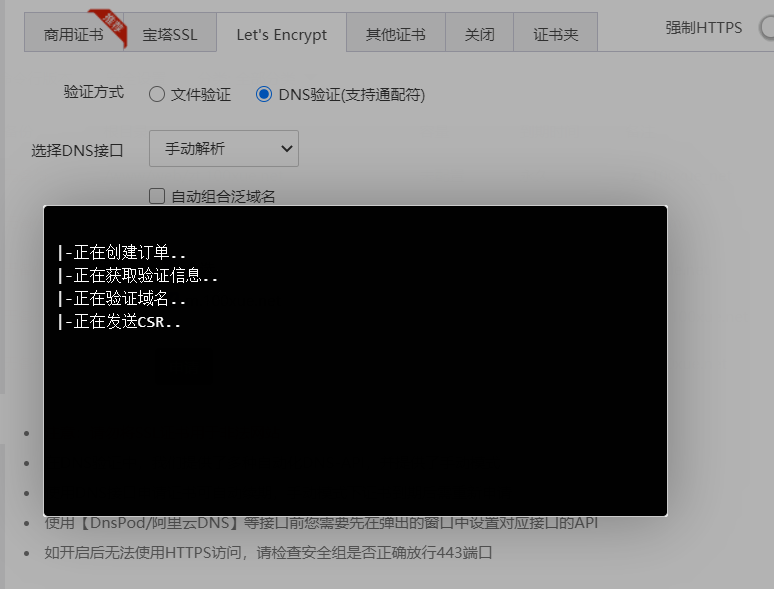Click the 强制HTTPS label
774x589 pixels.
[703, 28]
